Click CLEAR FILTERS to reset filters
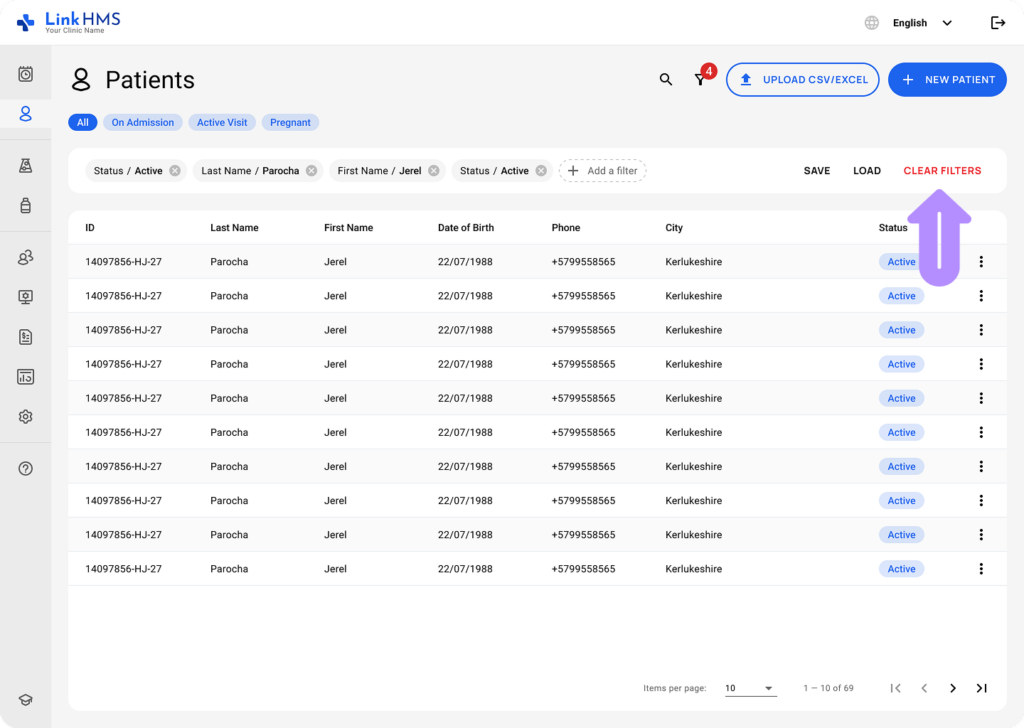 (x=942, y=170)
